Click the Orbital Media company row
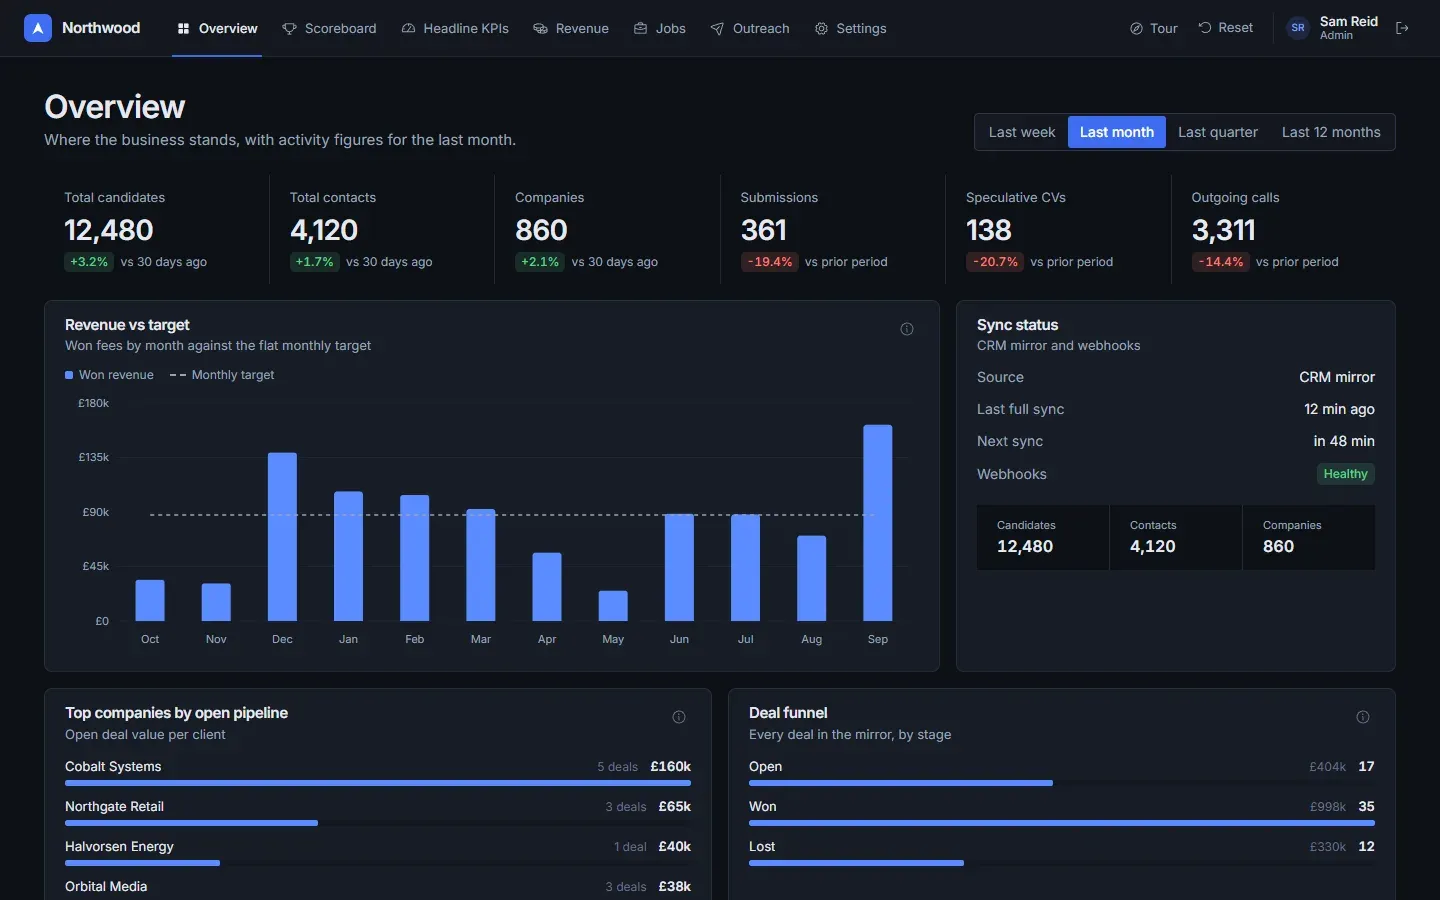 [x=378, y=887]
